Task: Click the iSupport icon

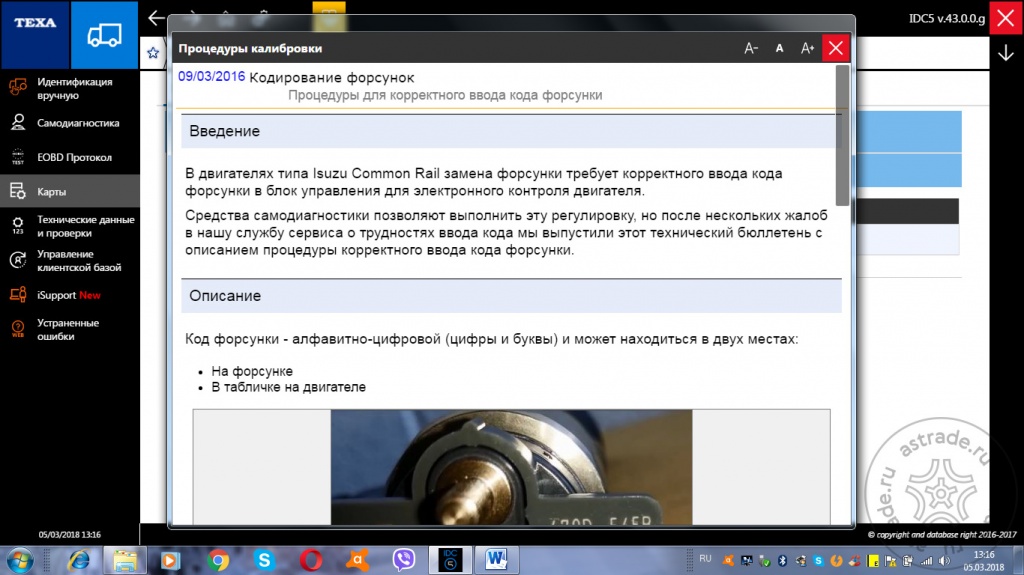Action: coord(18,295)
